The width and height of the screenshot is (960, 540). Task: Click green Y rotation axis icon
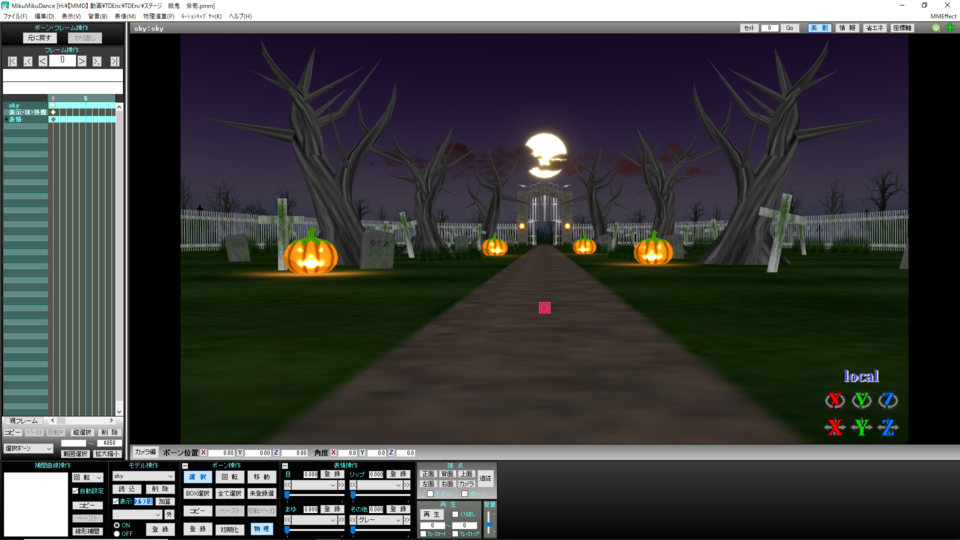pyautogui.click(x=861, y=400)
